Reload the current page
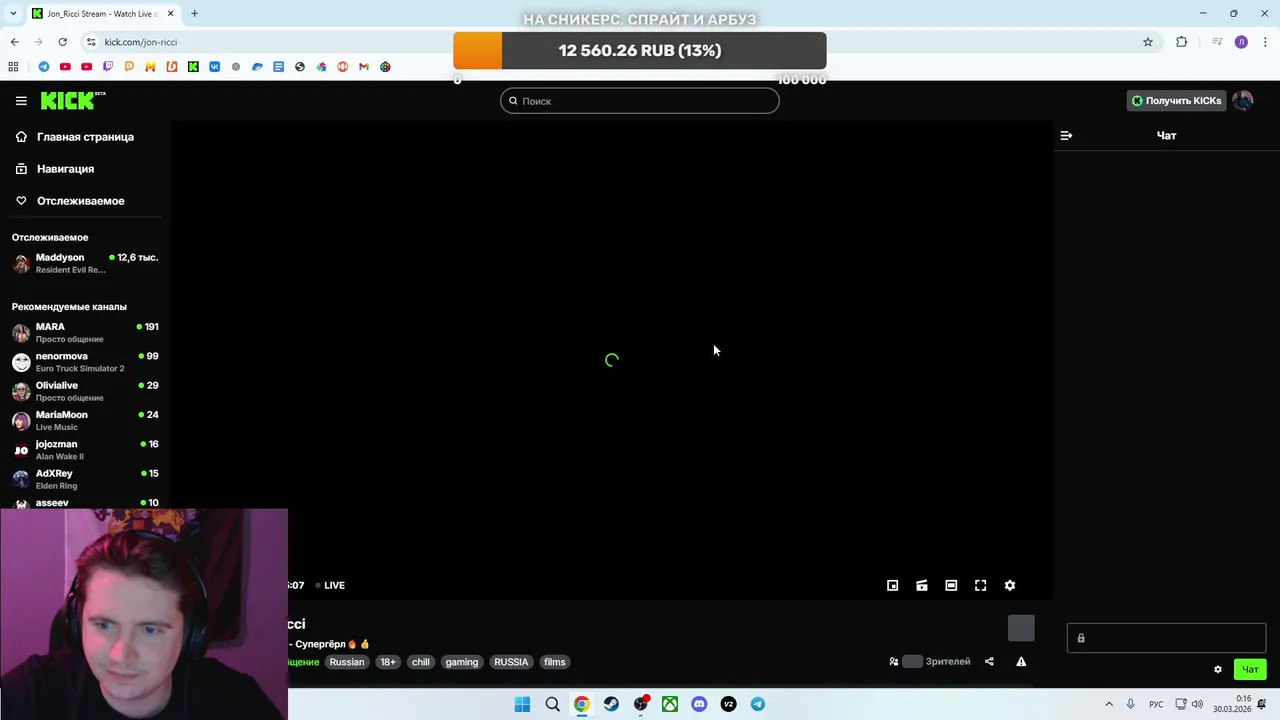Screen dimensions: 1280x720 [62, 42]
